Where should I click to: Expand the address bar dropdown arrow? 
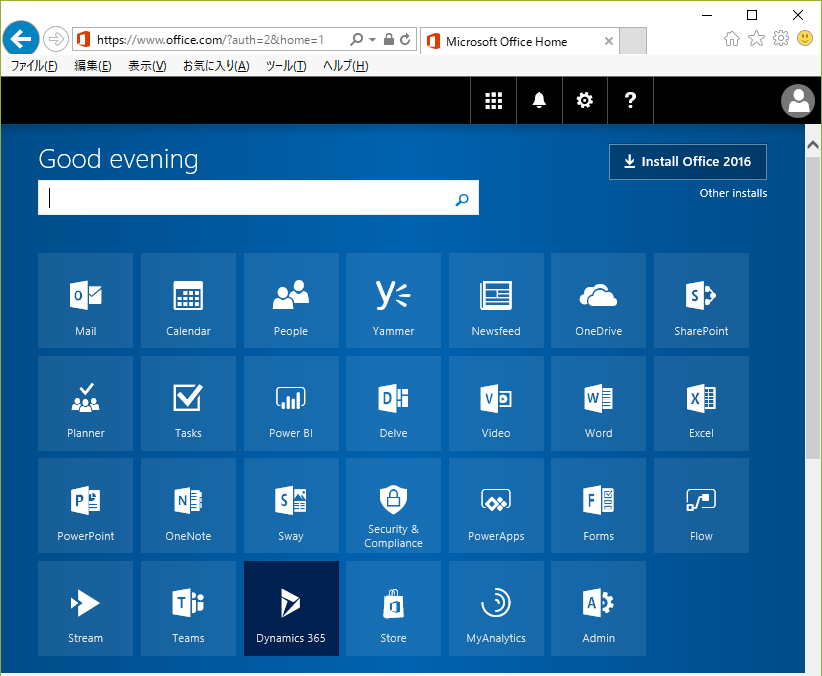(373, 40)
